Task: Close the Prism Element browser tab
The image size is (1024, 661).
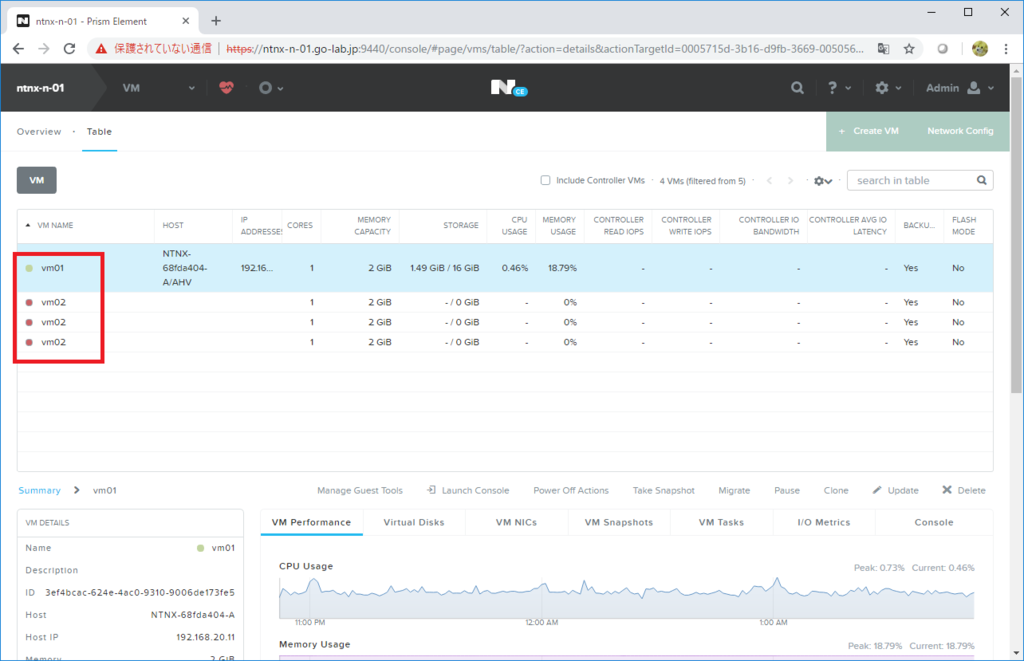Action: coord(185,21)
